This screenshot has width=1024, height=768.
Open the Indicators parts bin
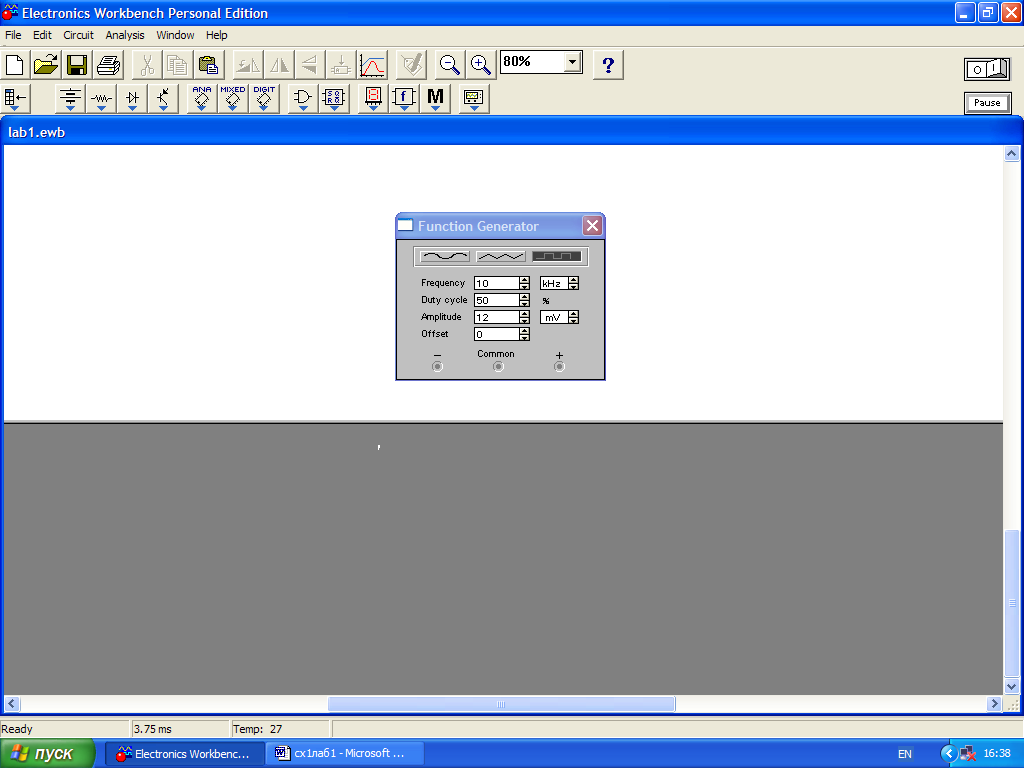[373, 99]
